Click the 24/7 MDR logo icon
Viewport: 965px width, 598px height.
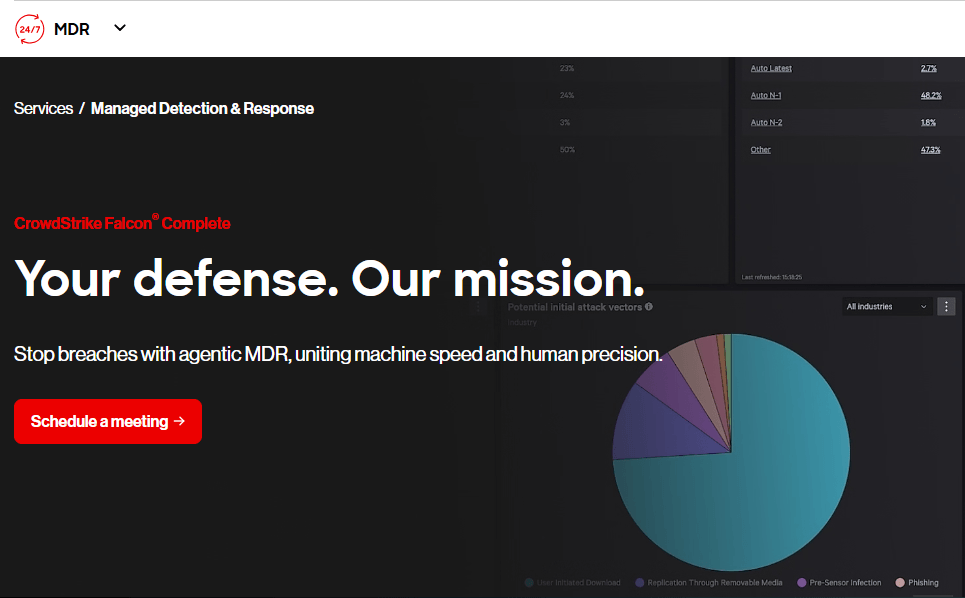click(x=30, y=29)
